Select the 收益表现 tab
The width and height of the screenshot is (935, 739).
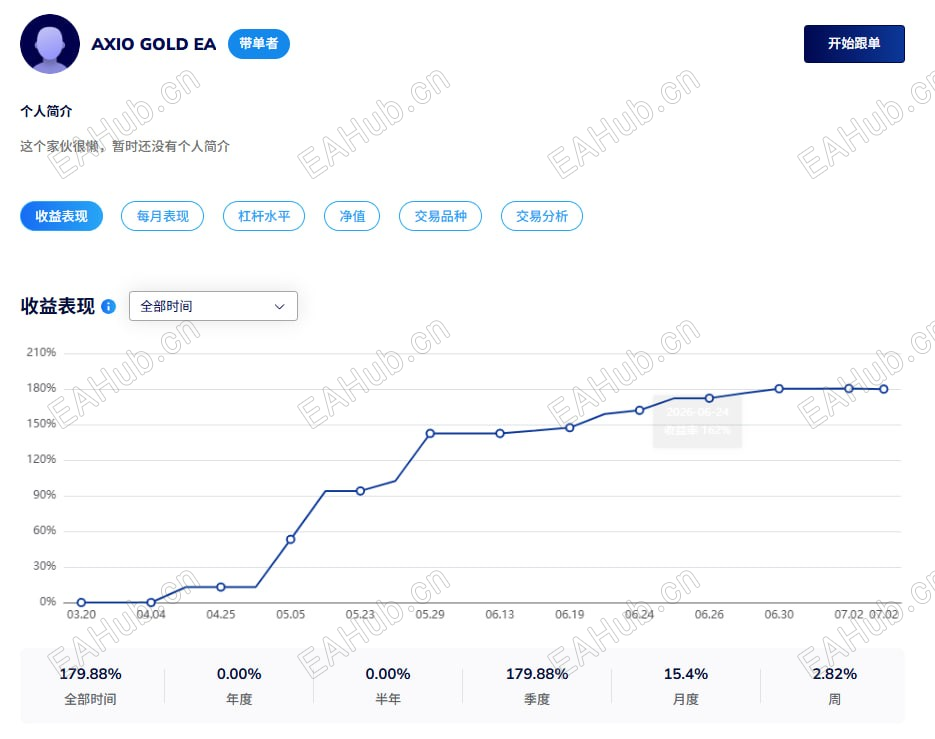61,216
